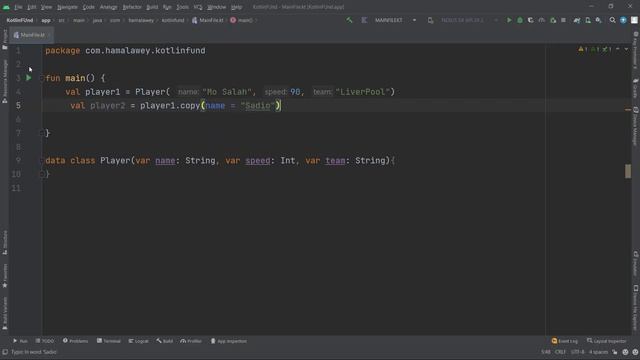Image resolution: width=640 pixels, height=360 pixels.
Task: Click the Make Project hammer icon
Action: (349, 20)
